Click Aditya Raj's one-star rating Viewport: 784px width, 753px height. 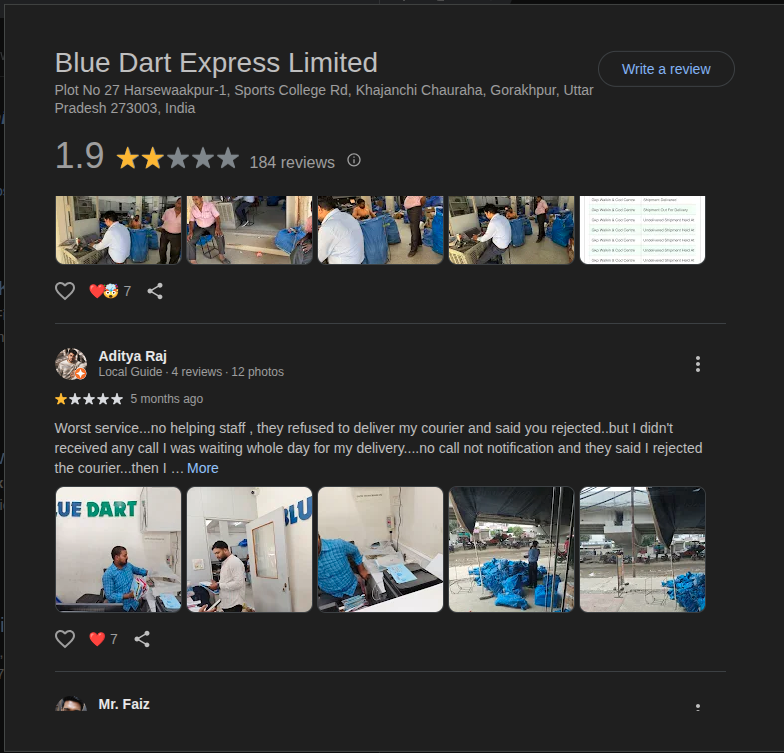(x=89, y=399)
